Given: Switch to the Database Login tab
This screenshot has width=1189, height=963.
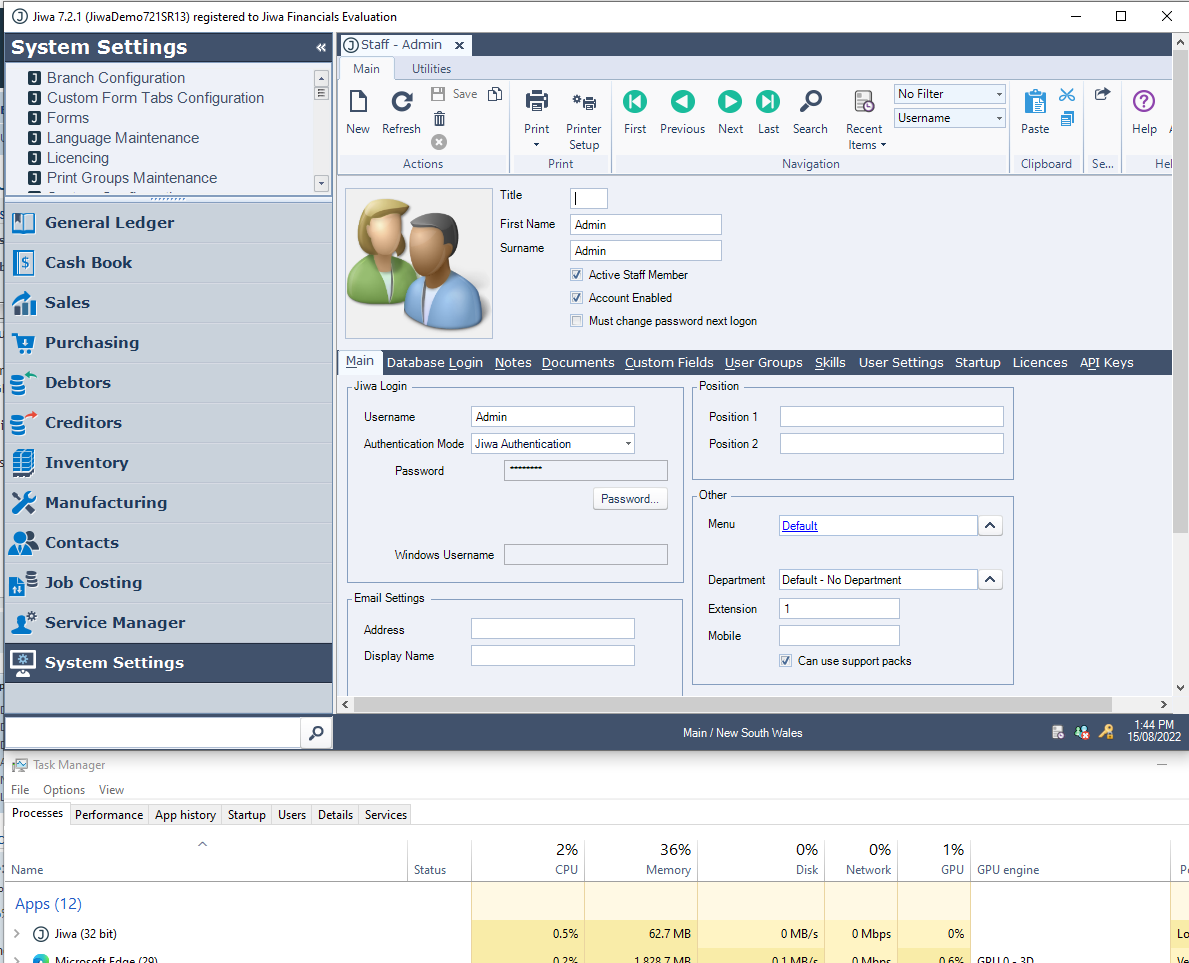Looking at the screenshot, I should point(434,363).
